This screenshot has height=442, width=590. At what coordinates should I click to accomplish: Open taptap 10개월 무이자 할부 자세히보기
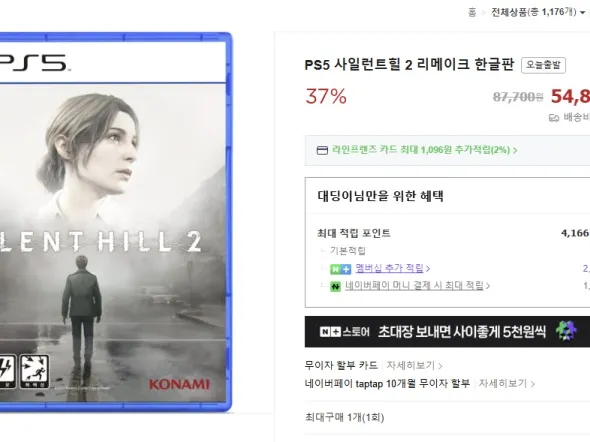(506, 384)
